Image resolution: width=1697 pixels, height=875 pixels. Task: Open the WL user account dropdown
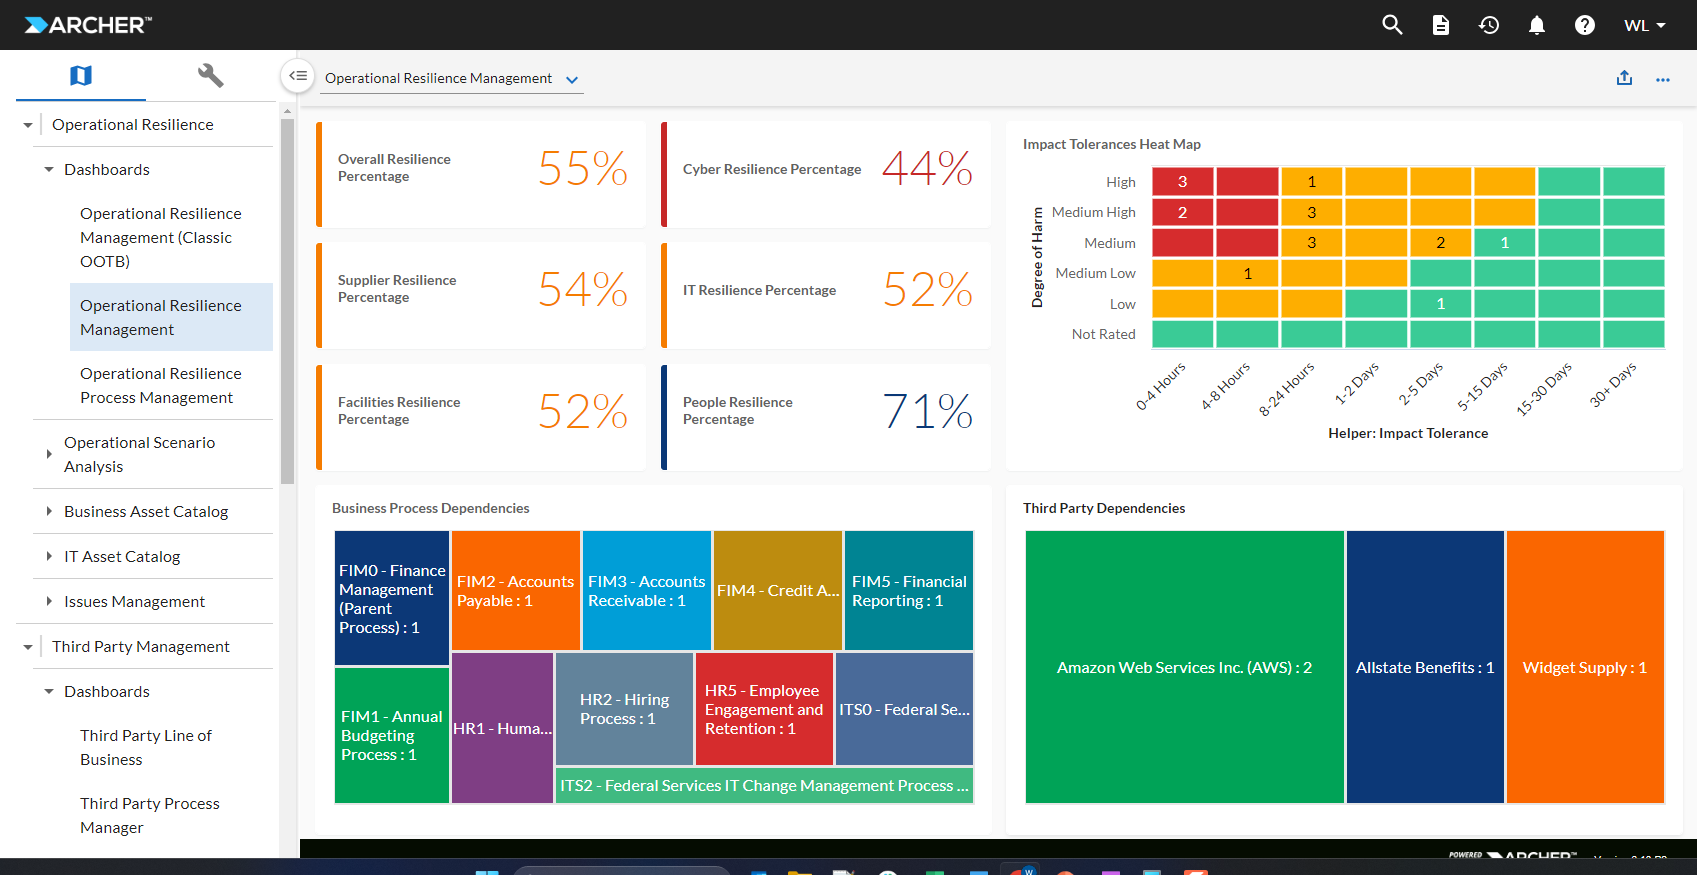point(1644,25)
